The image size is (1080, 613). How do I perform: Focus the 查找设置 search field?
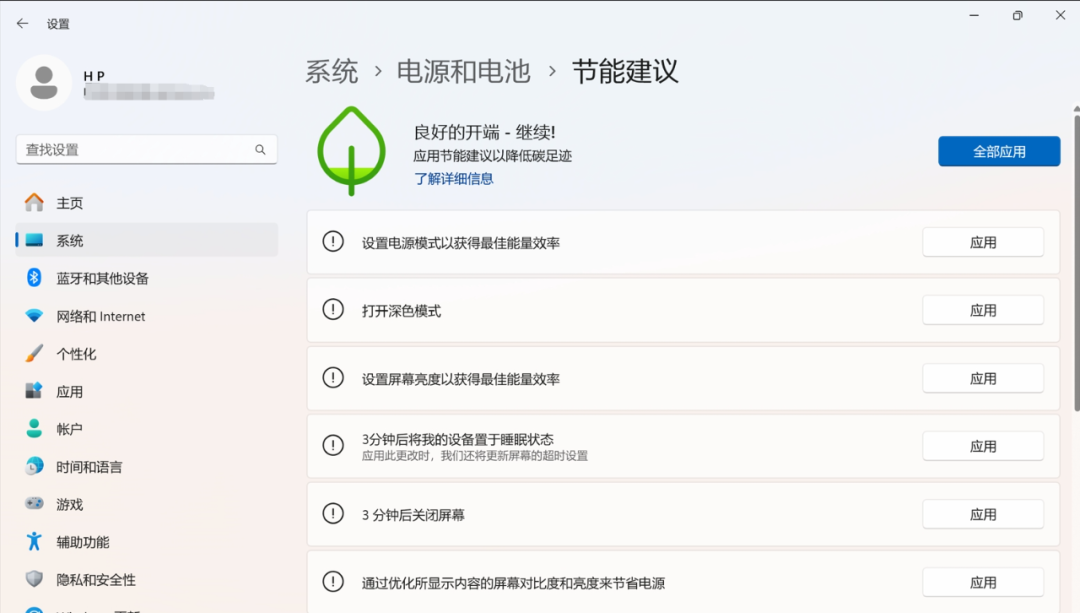[x=147, y=149]
